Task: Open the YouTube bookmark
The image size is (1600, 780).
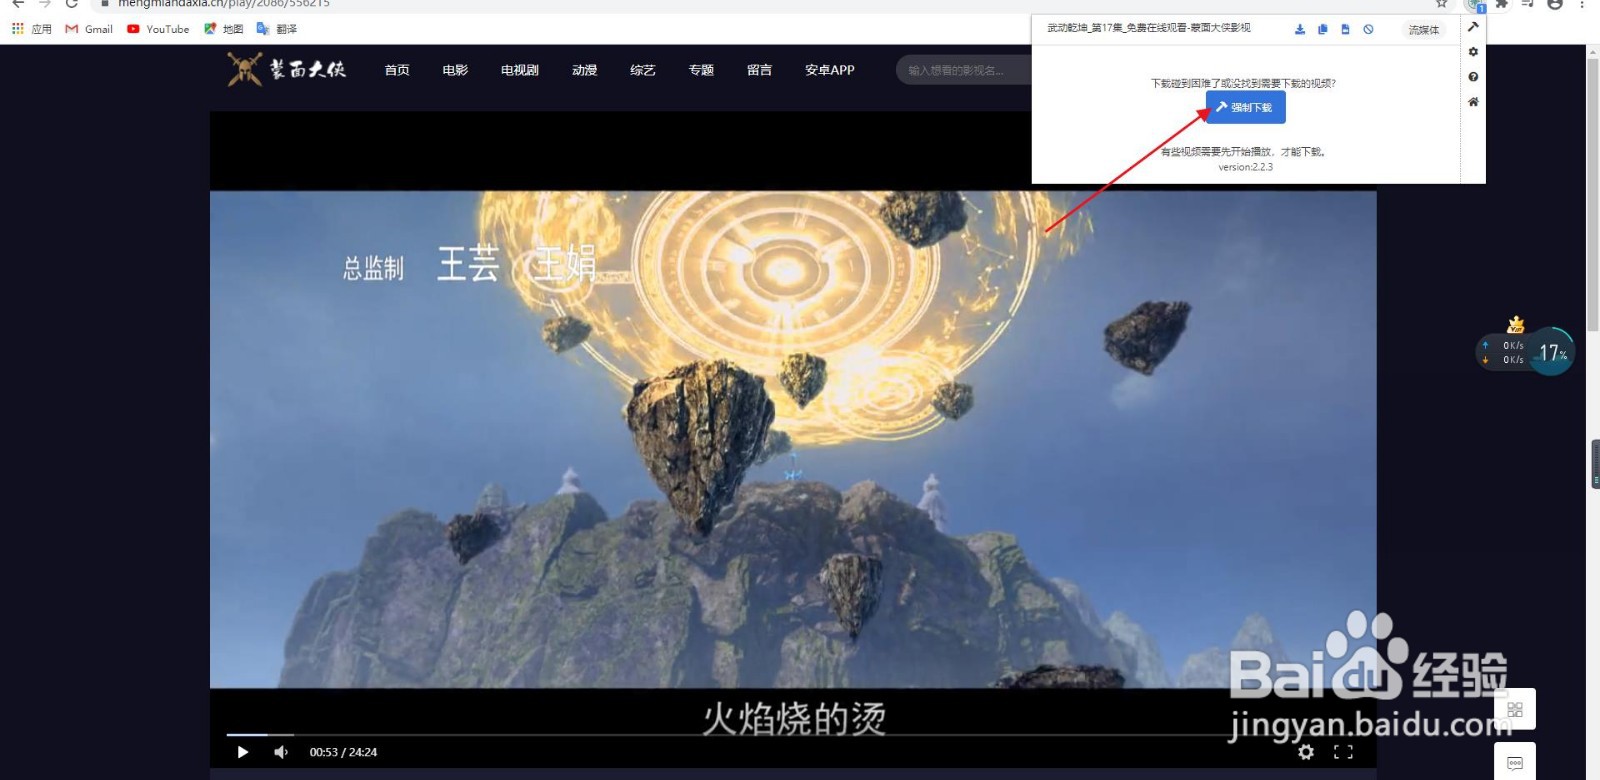Action: [158, 29]
